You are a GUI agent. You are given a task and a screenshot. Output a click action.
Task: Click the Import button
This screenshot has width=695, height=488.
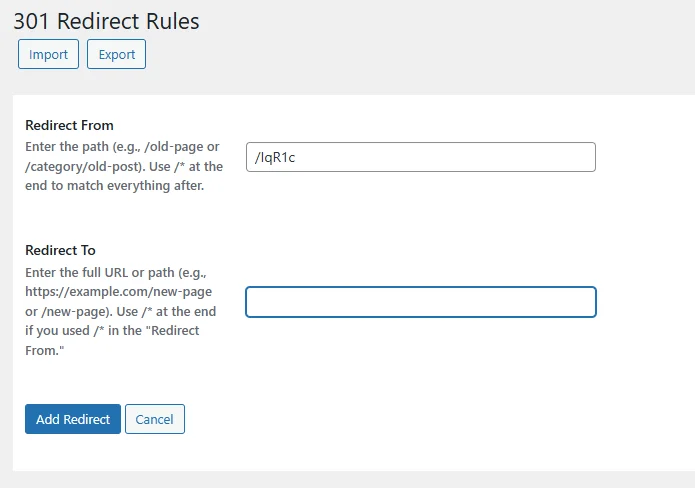(x=48, y=54)
